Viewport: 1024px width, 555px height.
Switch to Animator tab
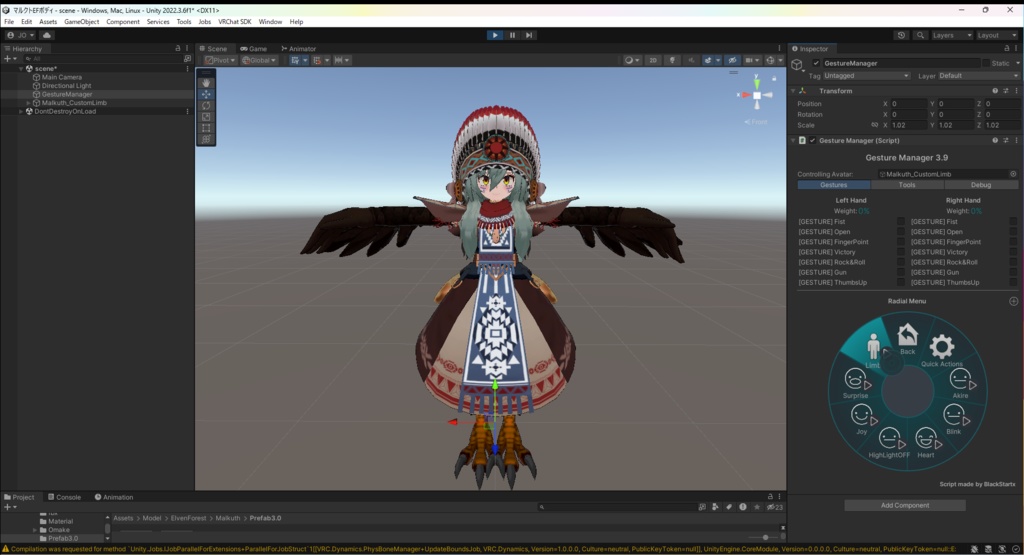tap(298, 48)
